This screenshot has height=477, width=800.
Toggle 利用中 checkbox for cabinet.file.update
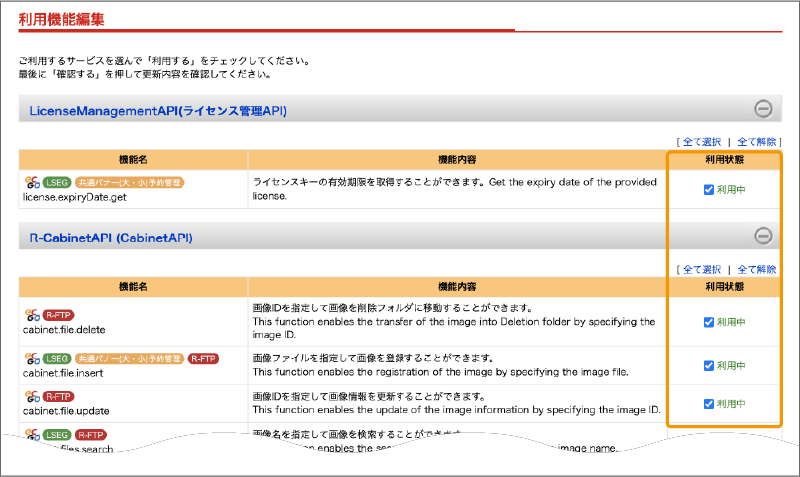pos(709,404)
